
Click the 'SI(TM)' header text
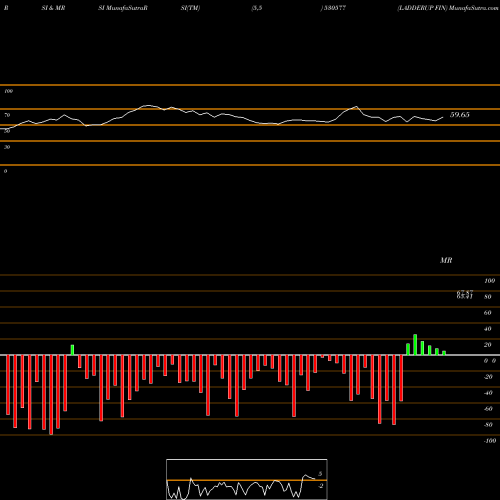[190, 8]
